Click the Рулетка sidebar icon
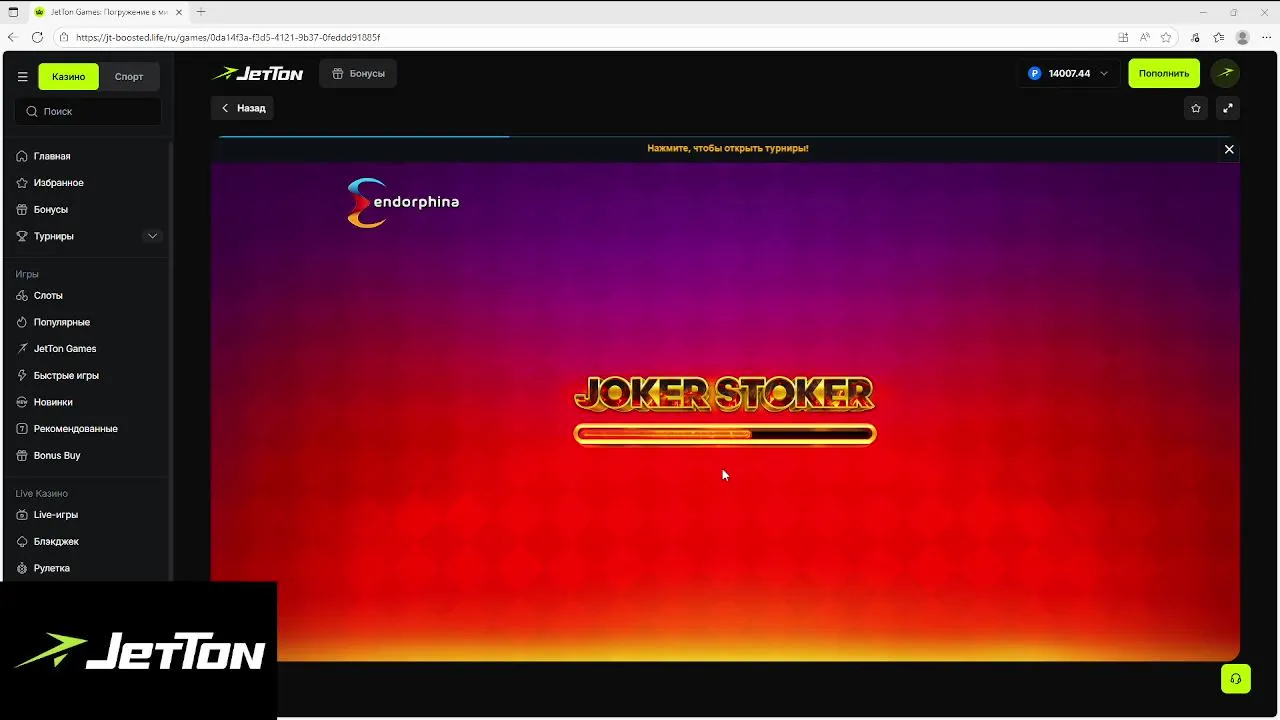Image resolution: width=1280 pixels, height=720 pixels. [22, 568]
